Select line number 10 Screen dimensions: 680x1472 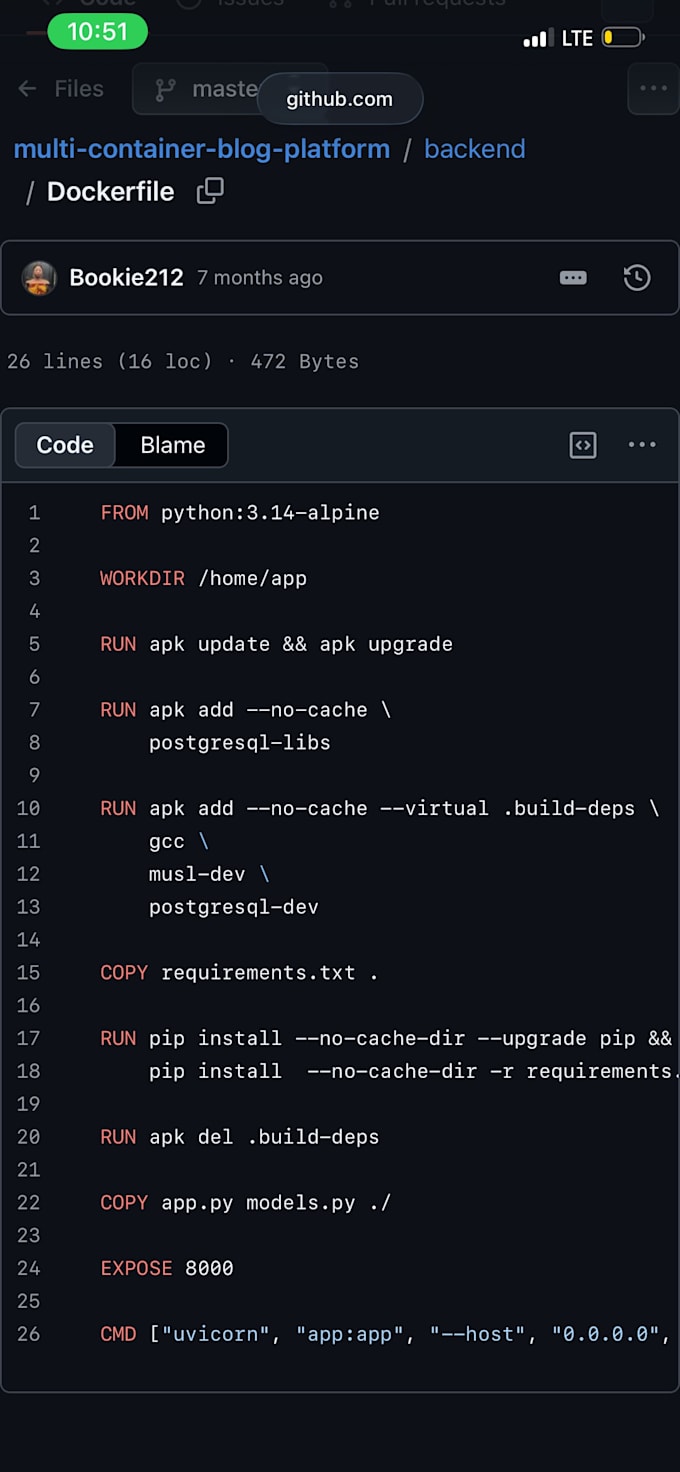click(x=29, y=808)
